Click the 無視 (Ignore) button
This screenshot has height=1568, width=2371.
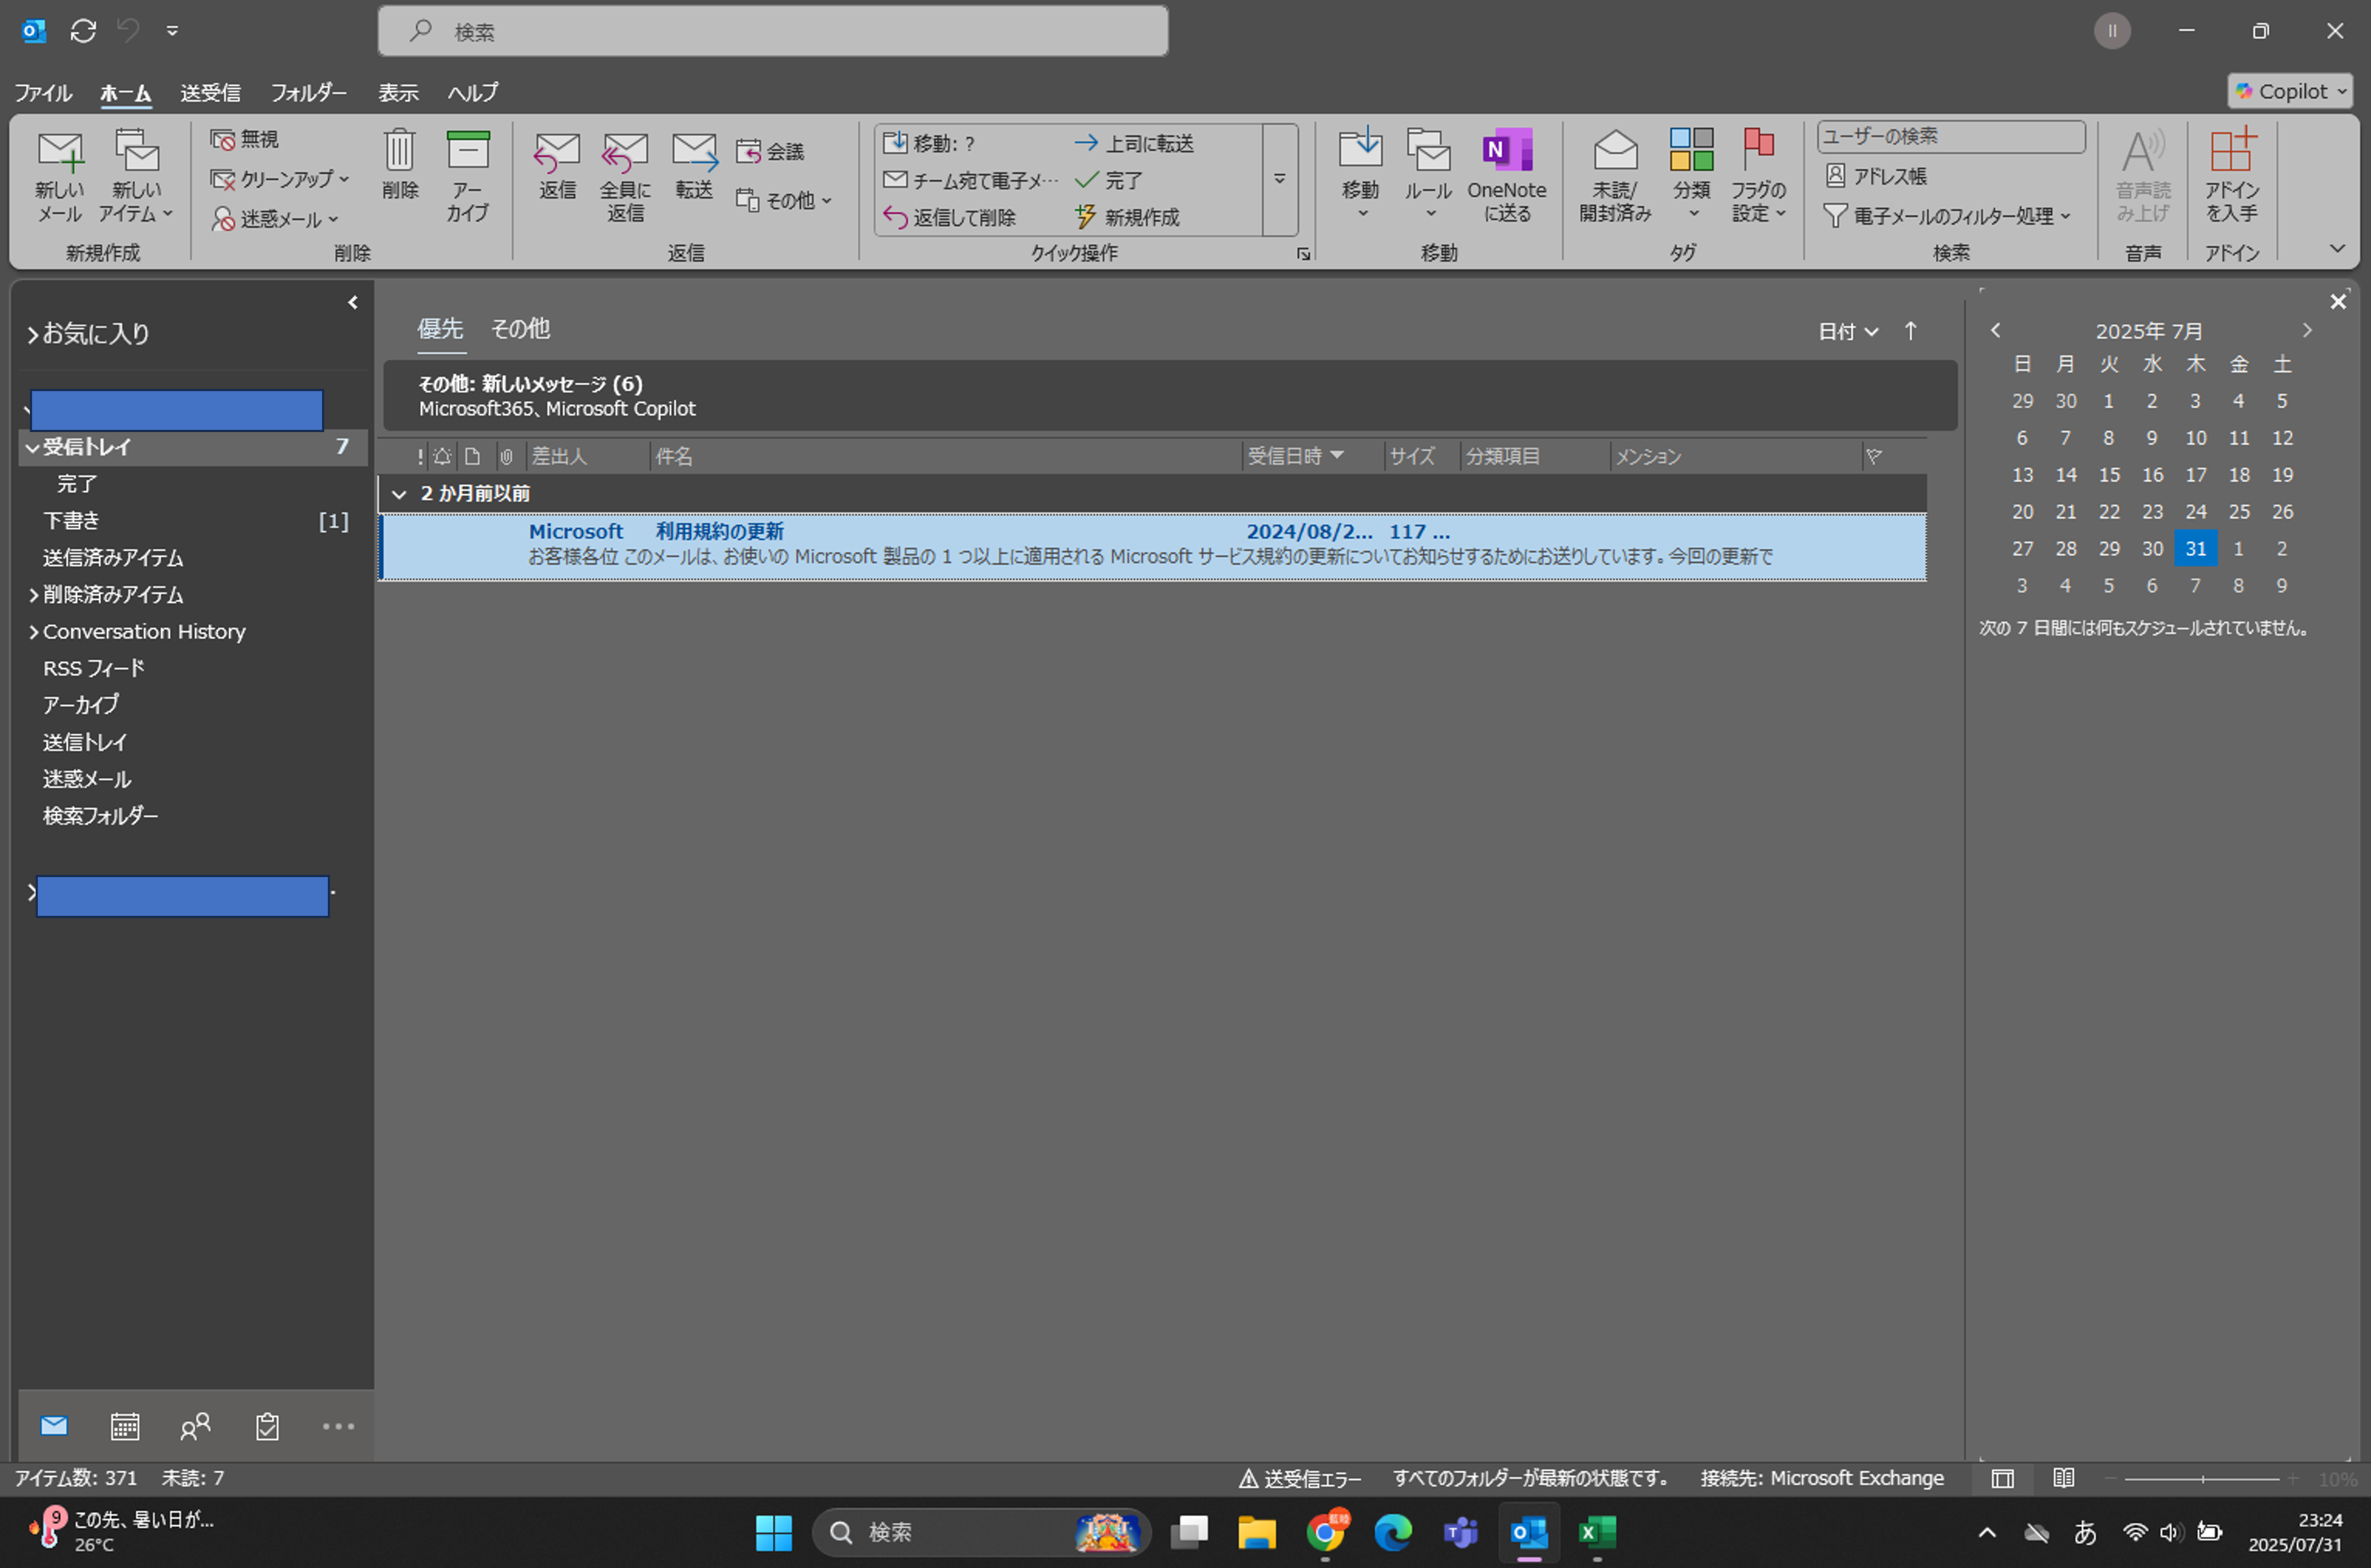[245, 139]
